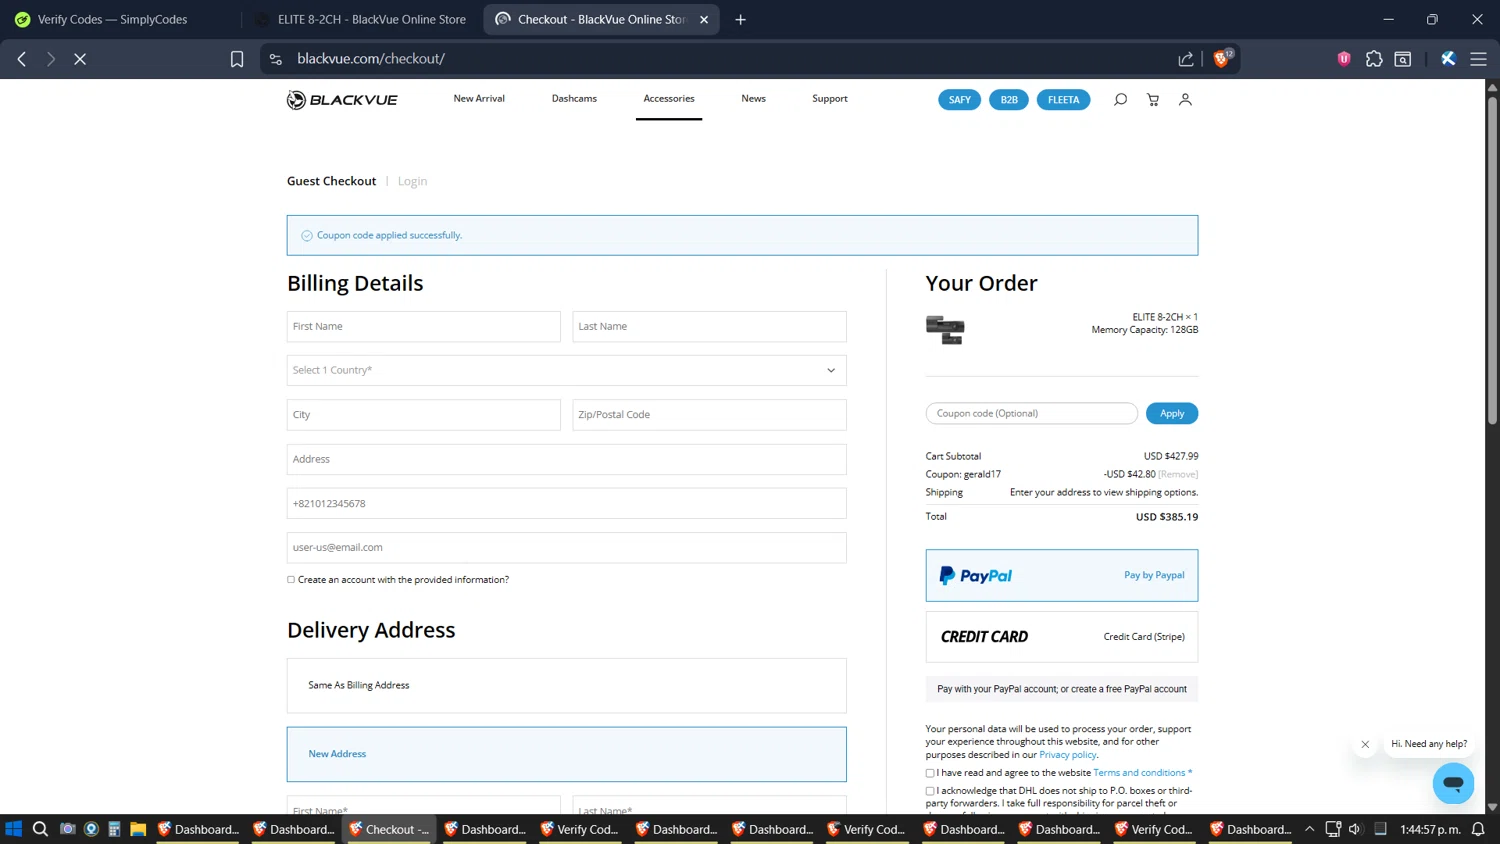Open the Support menu
The width and height of the screenshot is (1500, 844).
click(x=830, y=98)
